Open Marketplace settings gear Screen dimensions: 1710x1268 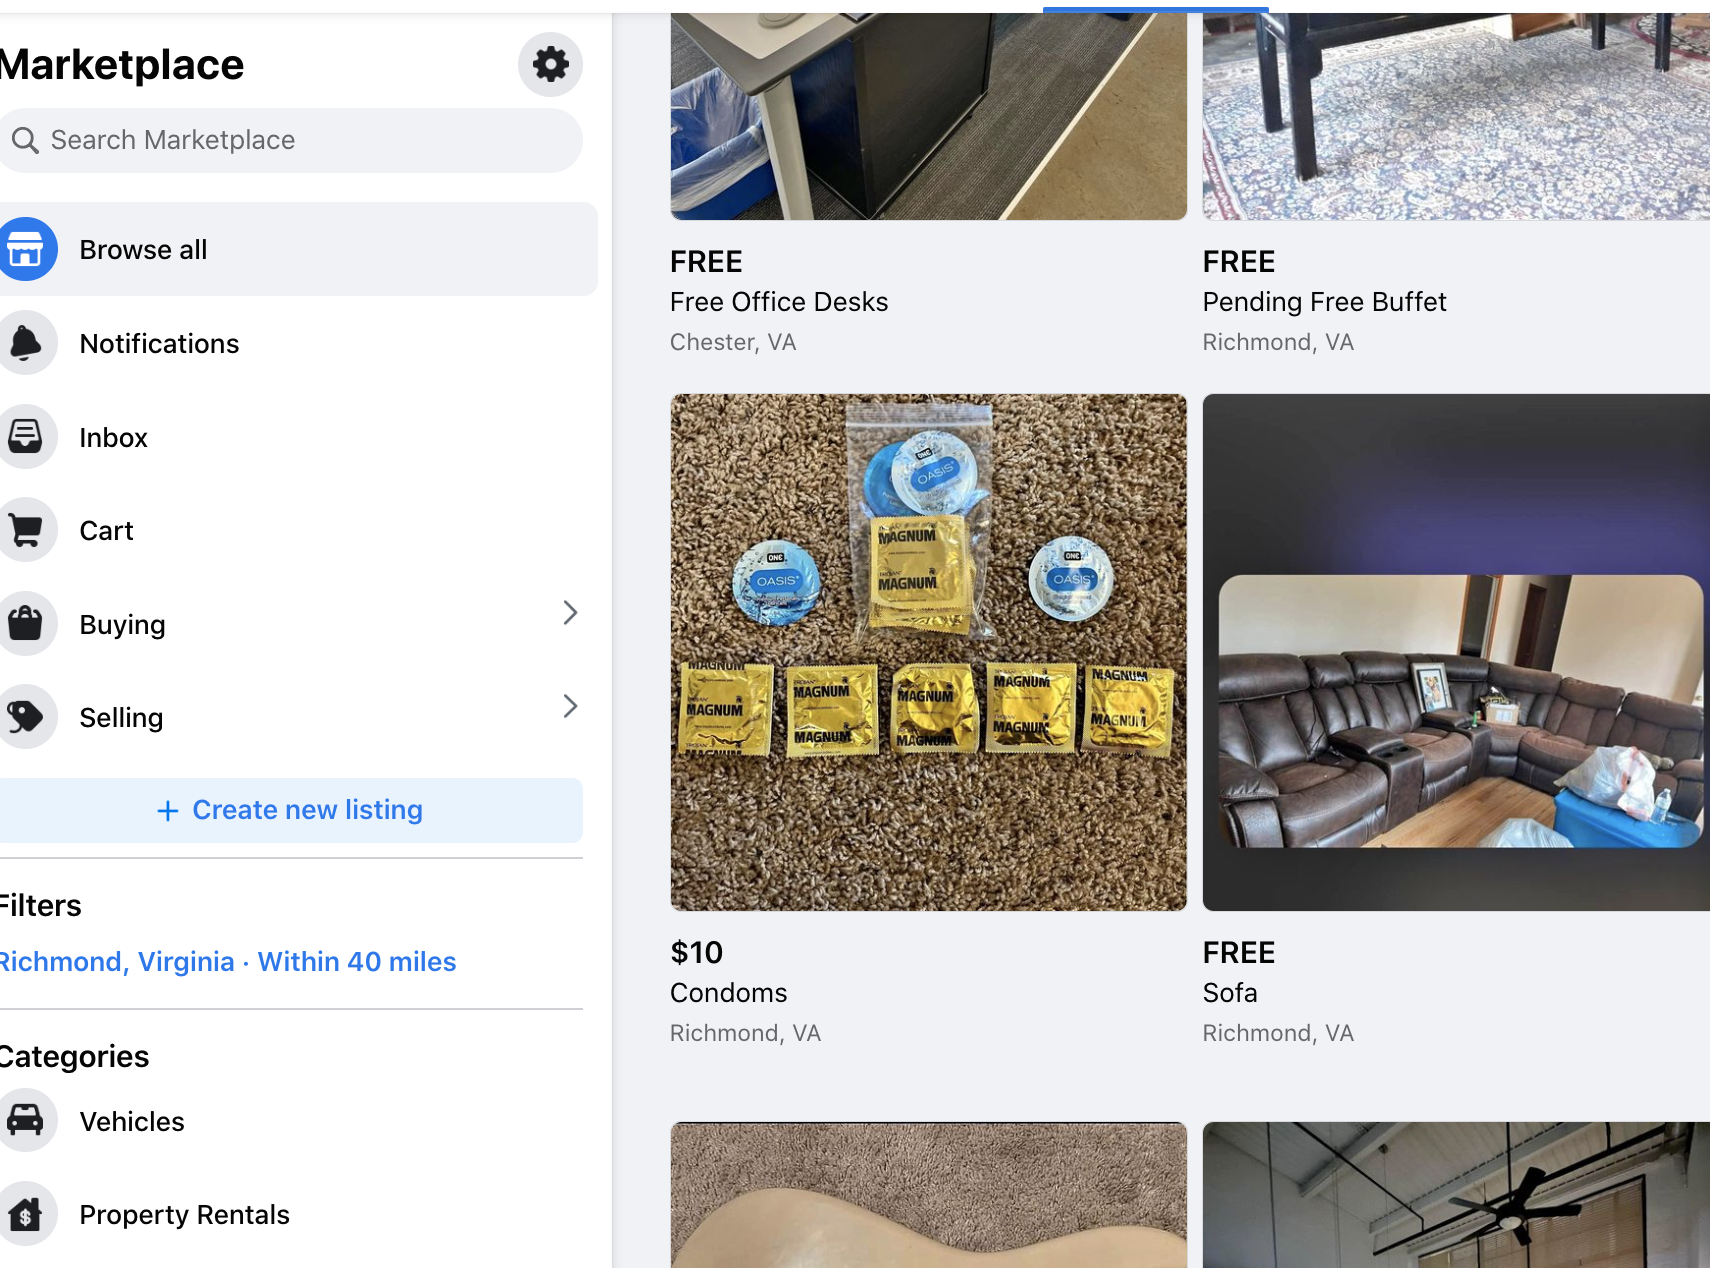coord(550,65)
